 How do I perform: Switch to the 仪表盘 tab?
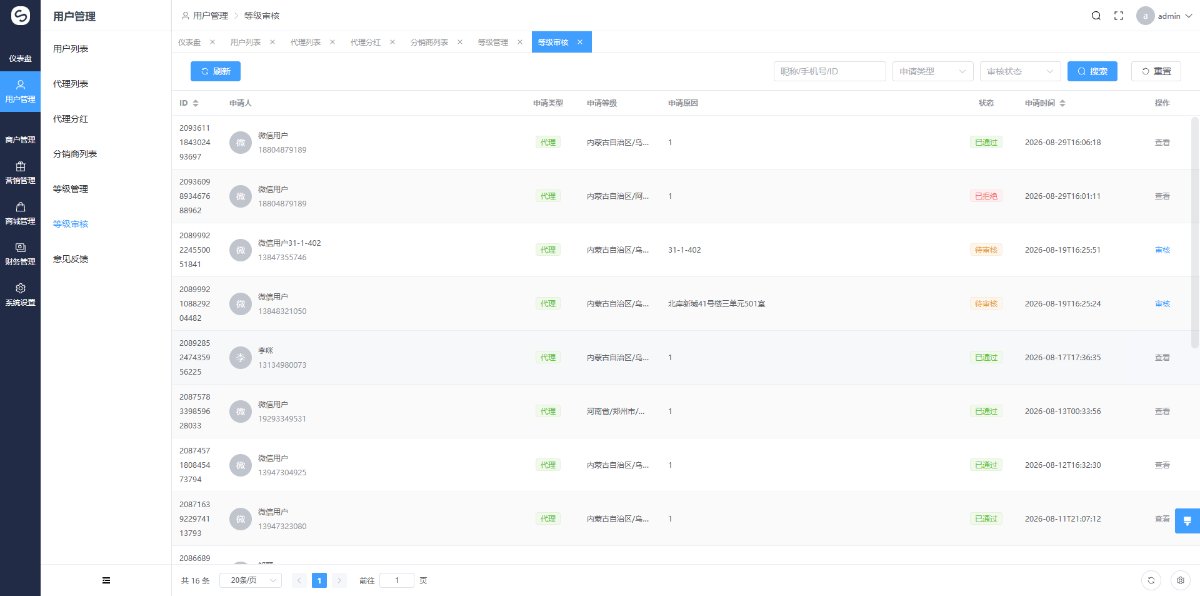189,42
